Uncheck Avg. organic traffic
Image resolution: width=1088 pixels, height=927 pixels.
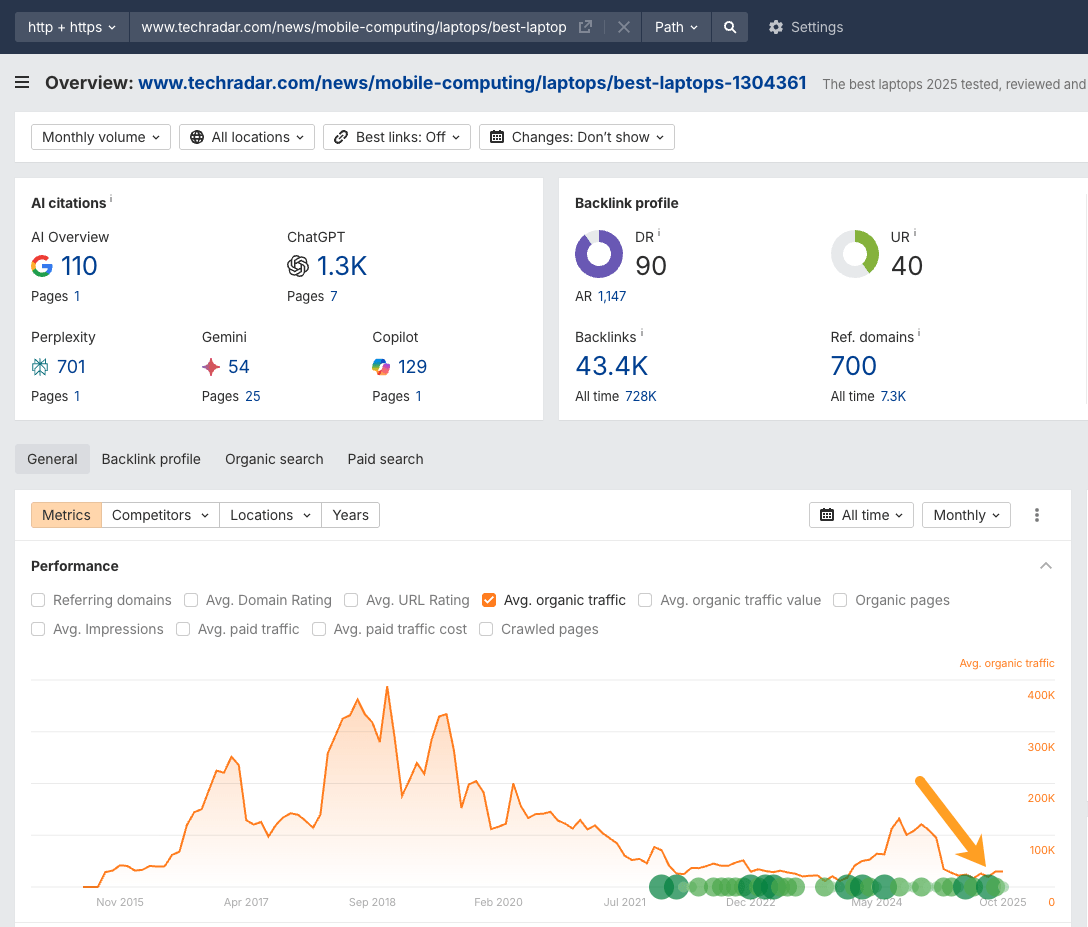pos(488,600)
